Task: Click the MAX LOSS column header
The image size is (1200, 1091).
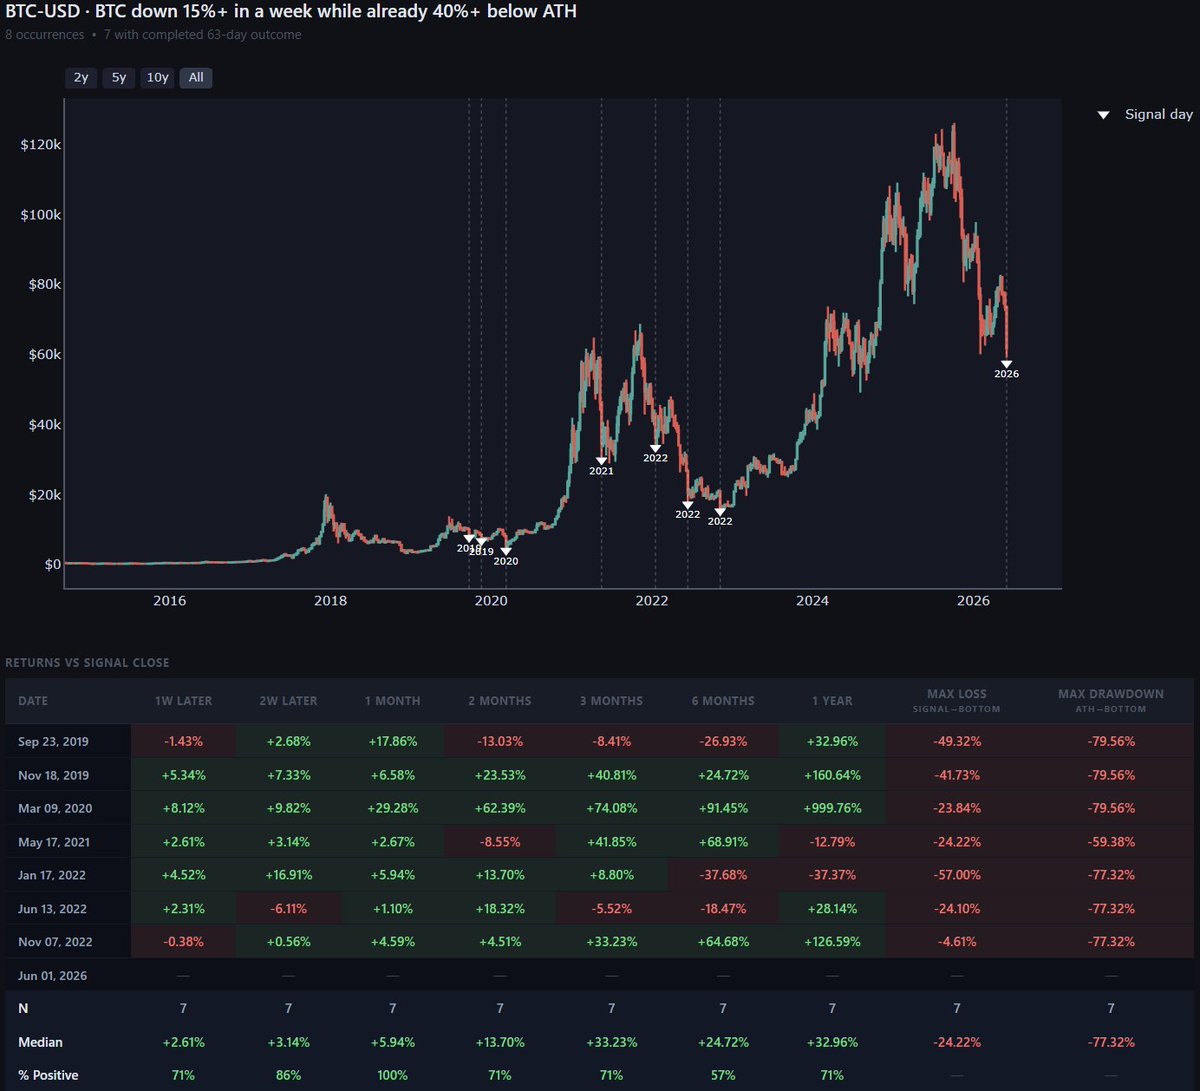Action: [957, 700]
